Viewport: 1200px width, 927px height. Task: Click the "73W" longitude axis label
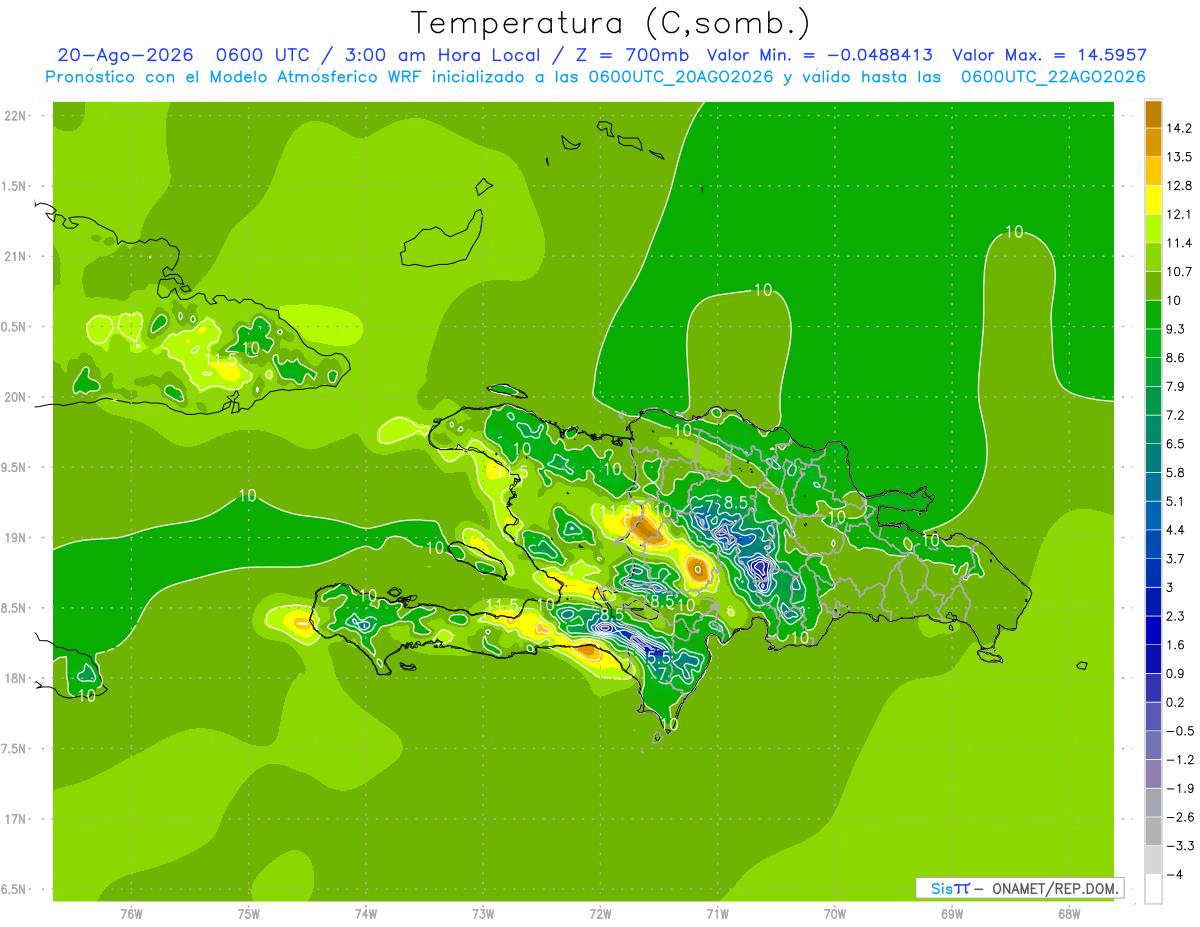pos(483,913)
